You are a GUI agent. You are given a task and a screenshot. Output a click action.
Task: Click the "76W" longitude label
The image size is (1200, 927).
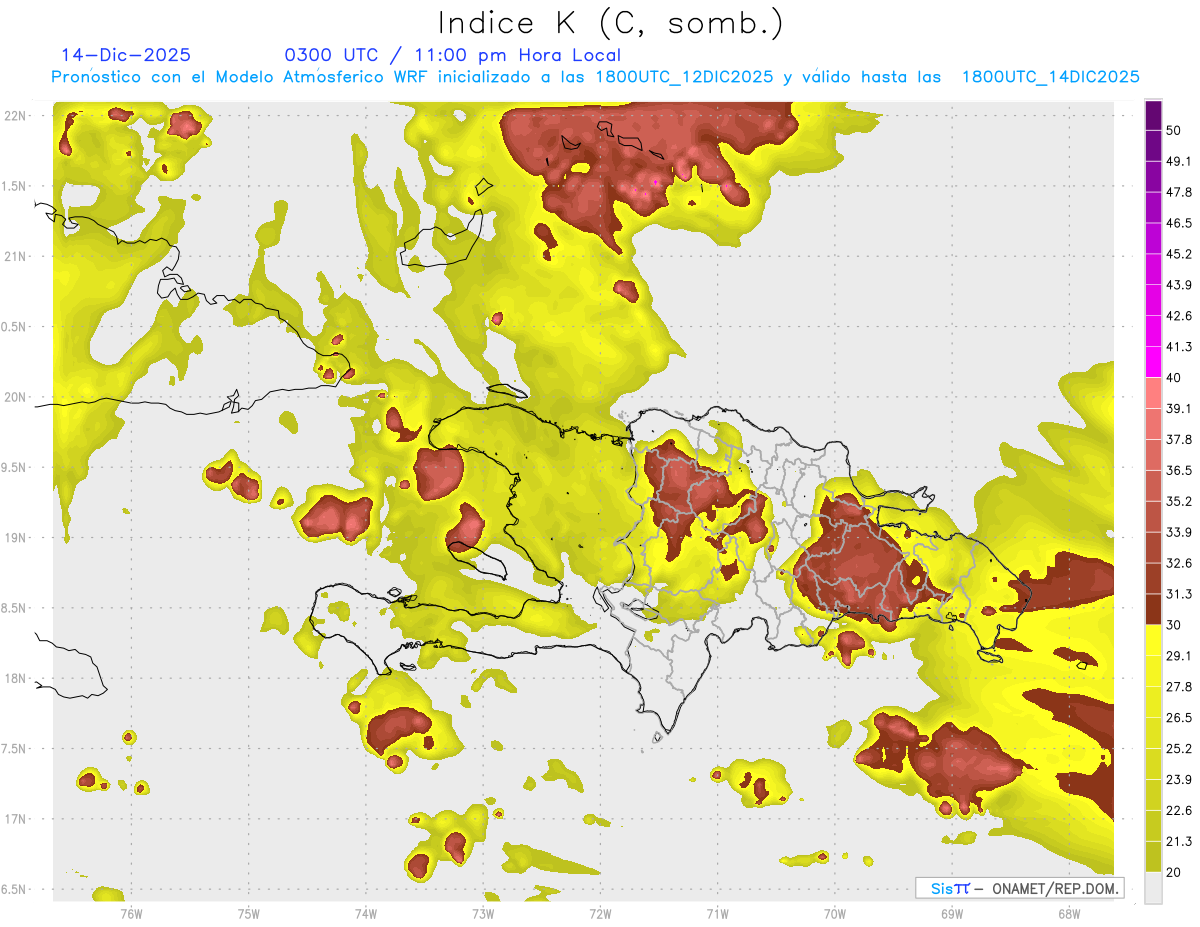131,913
